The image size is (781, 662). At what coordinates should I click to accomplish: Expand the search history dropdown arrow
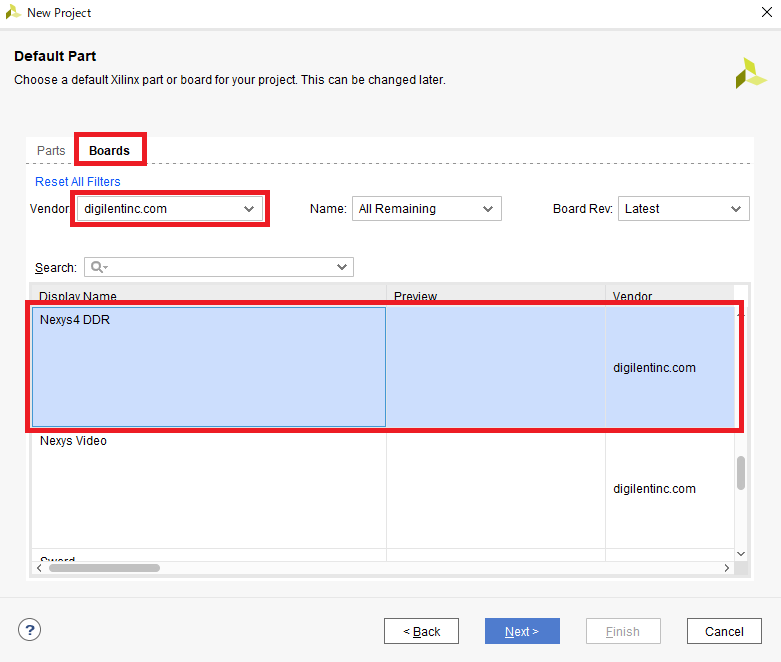(342, 267)
